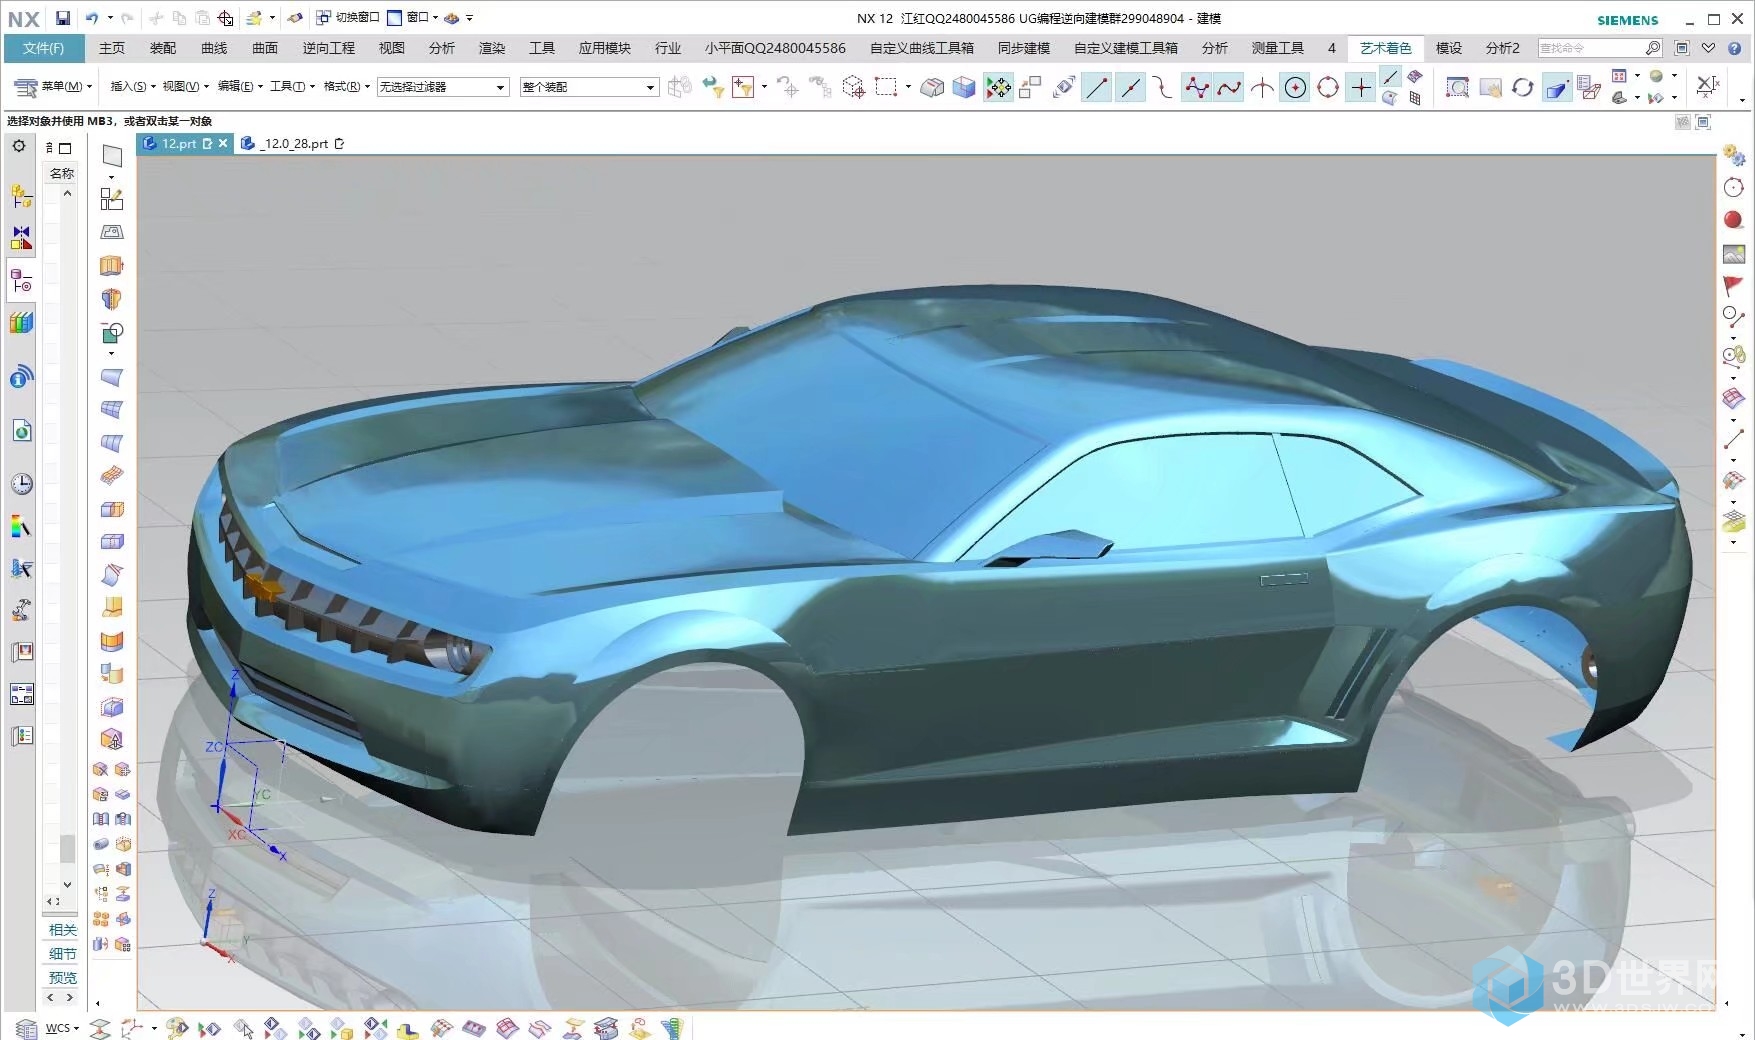
Task: Click the Move Object icon in top toolbar
Action: 998,88
